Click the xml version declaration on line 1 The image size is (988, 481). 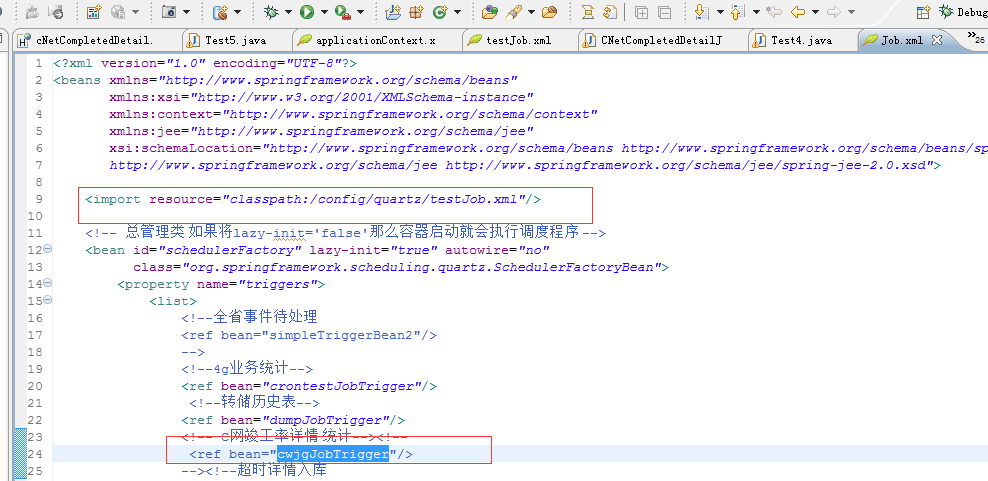[205, 63]
